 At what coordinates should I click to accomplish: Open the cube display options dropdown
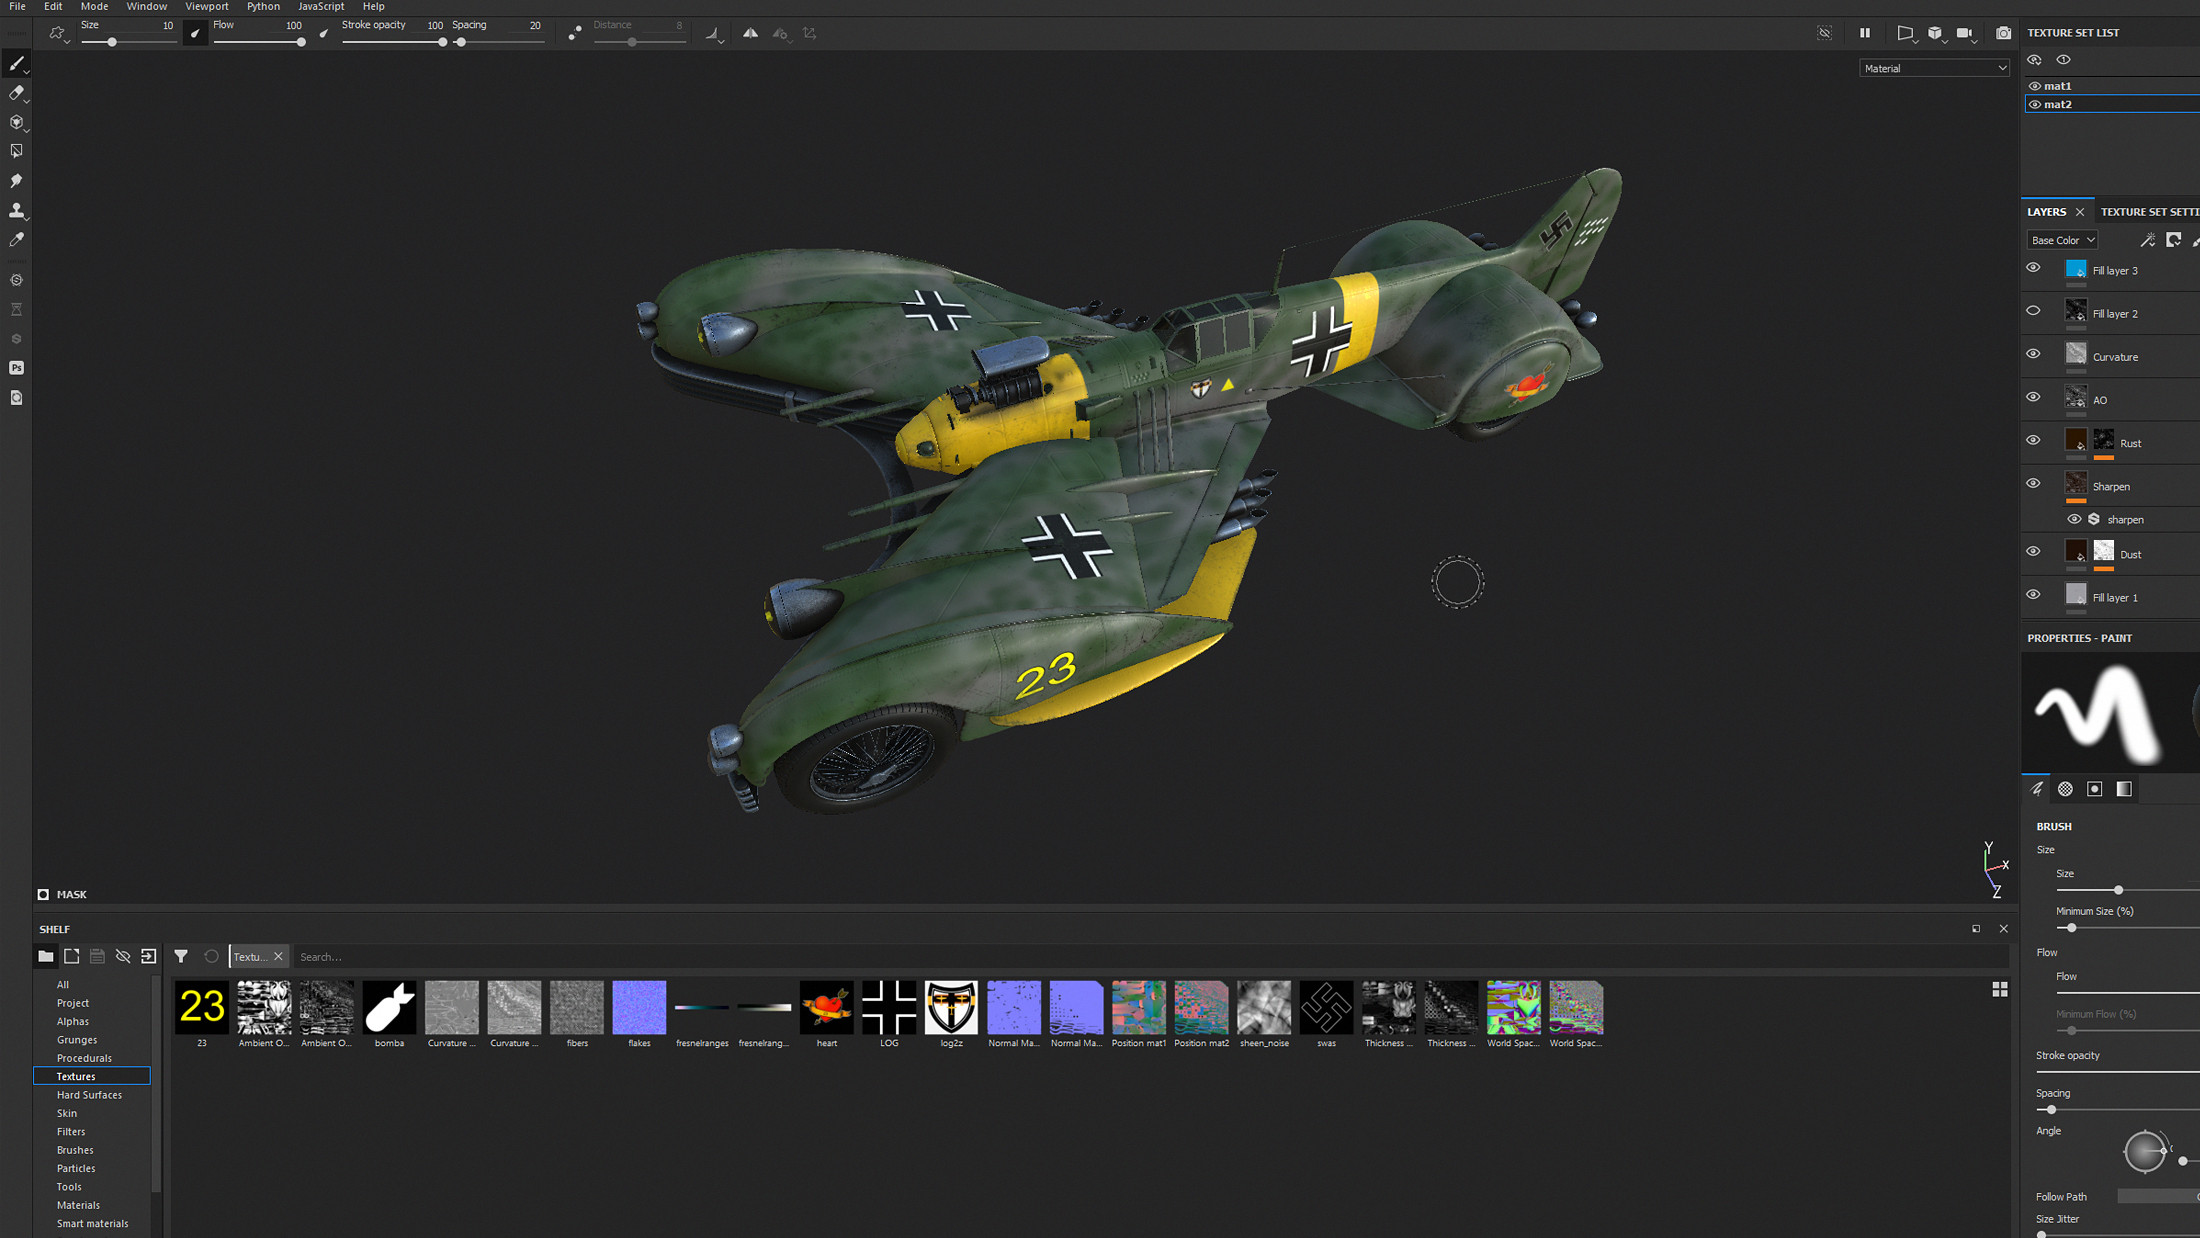tap(1936, 34)
